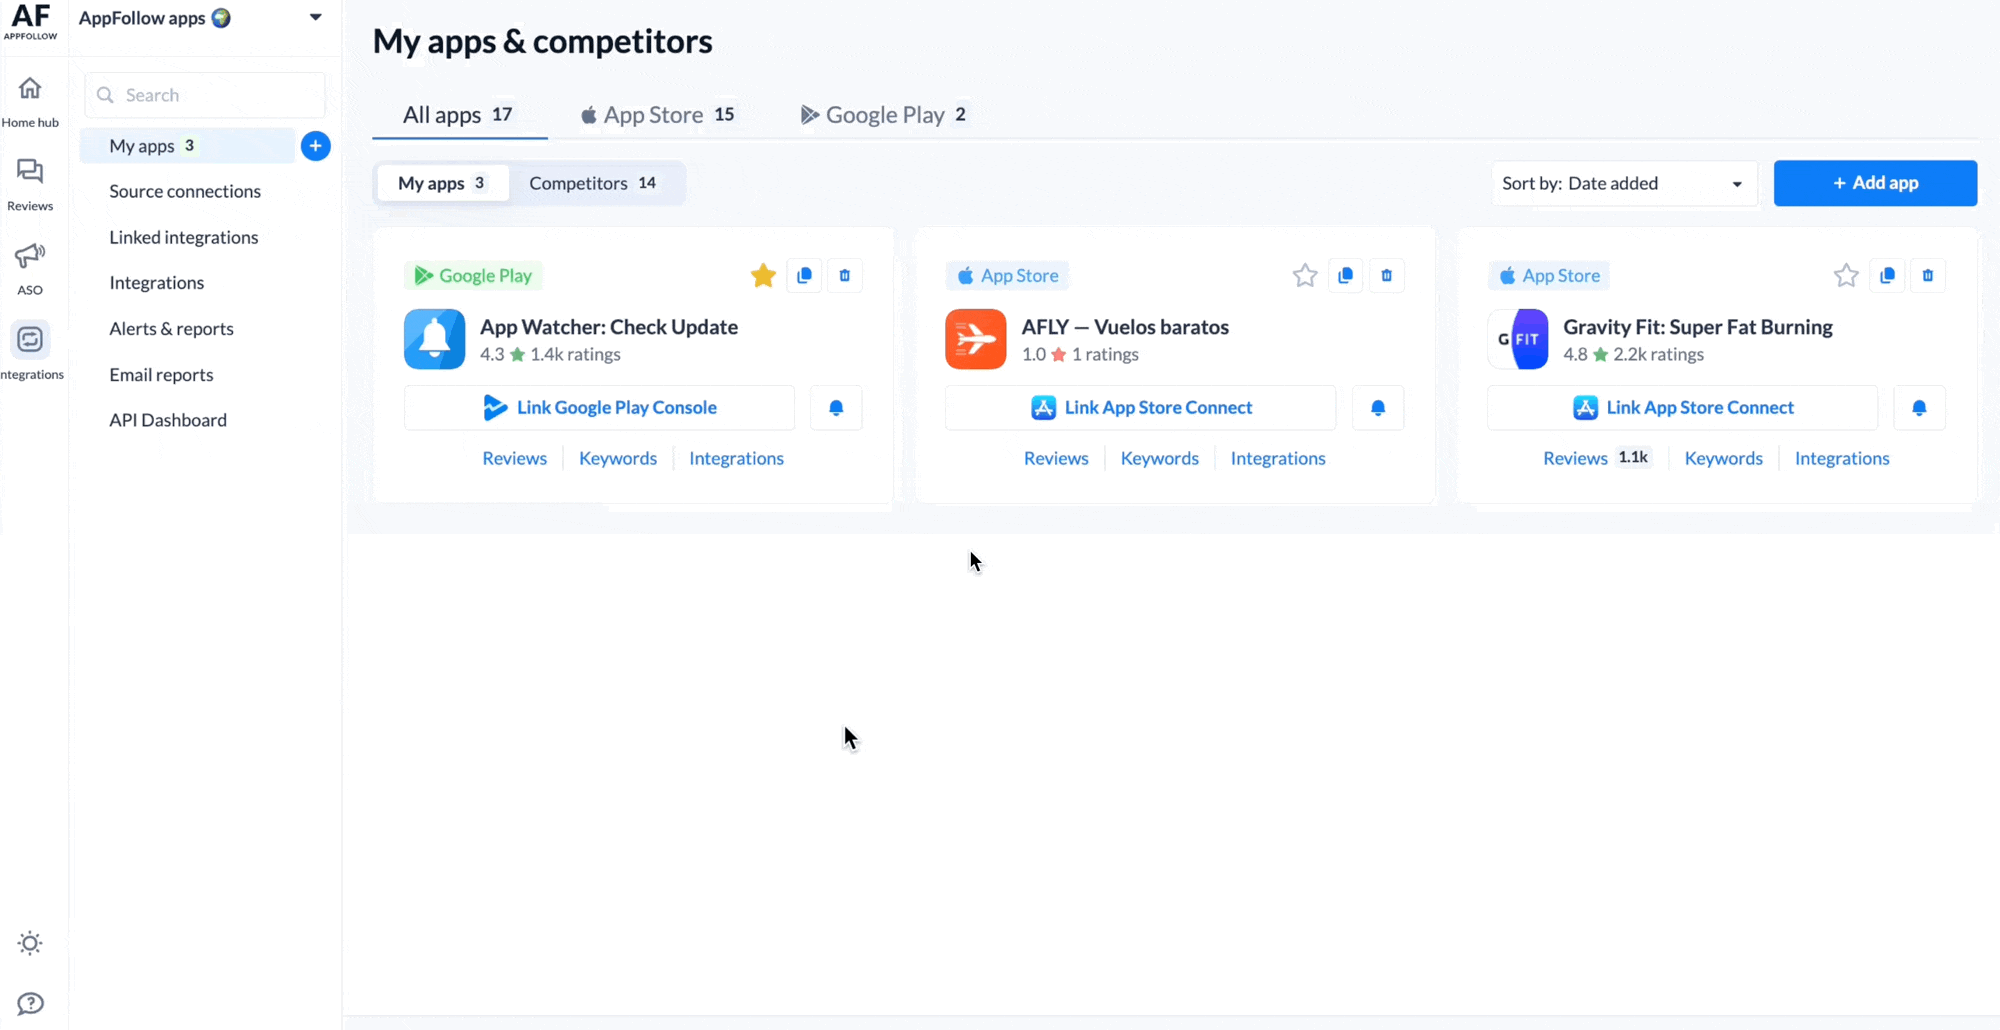Open Alerts & reports in the sidebar
The image size is (2000, 1030).
[172, 329]
